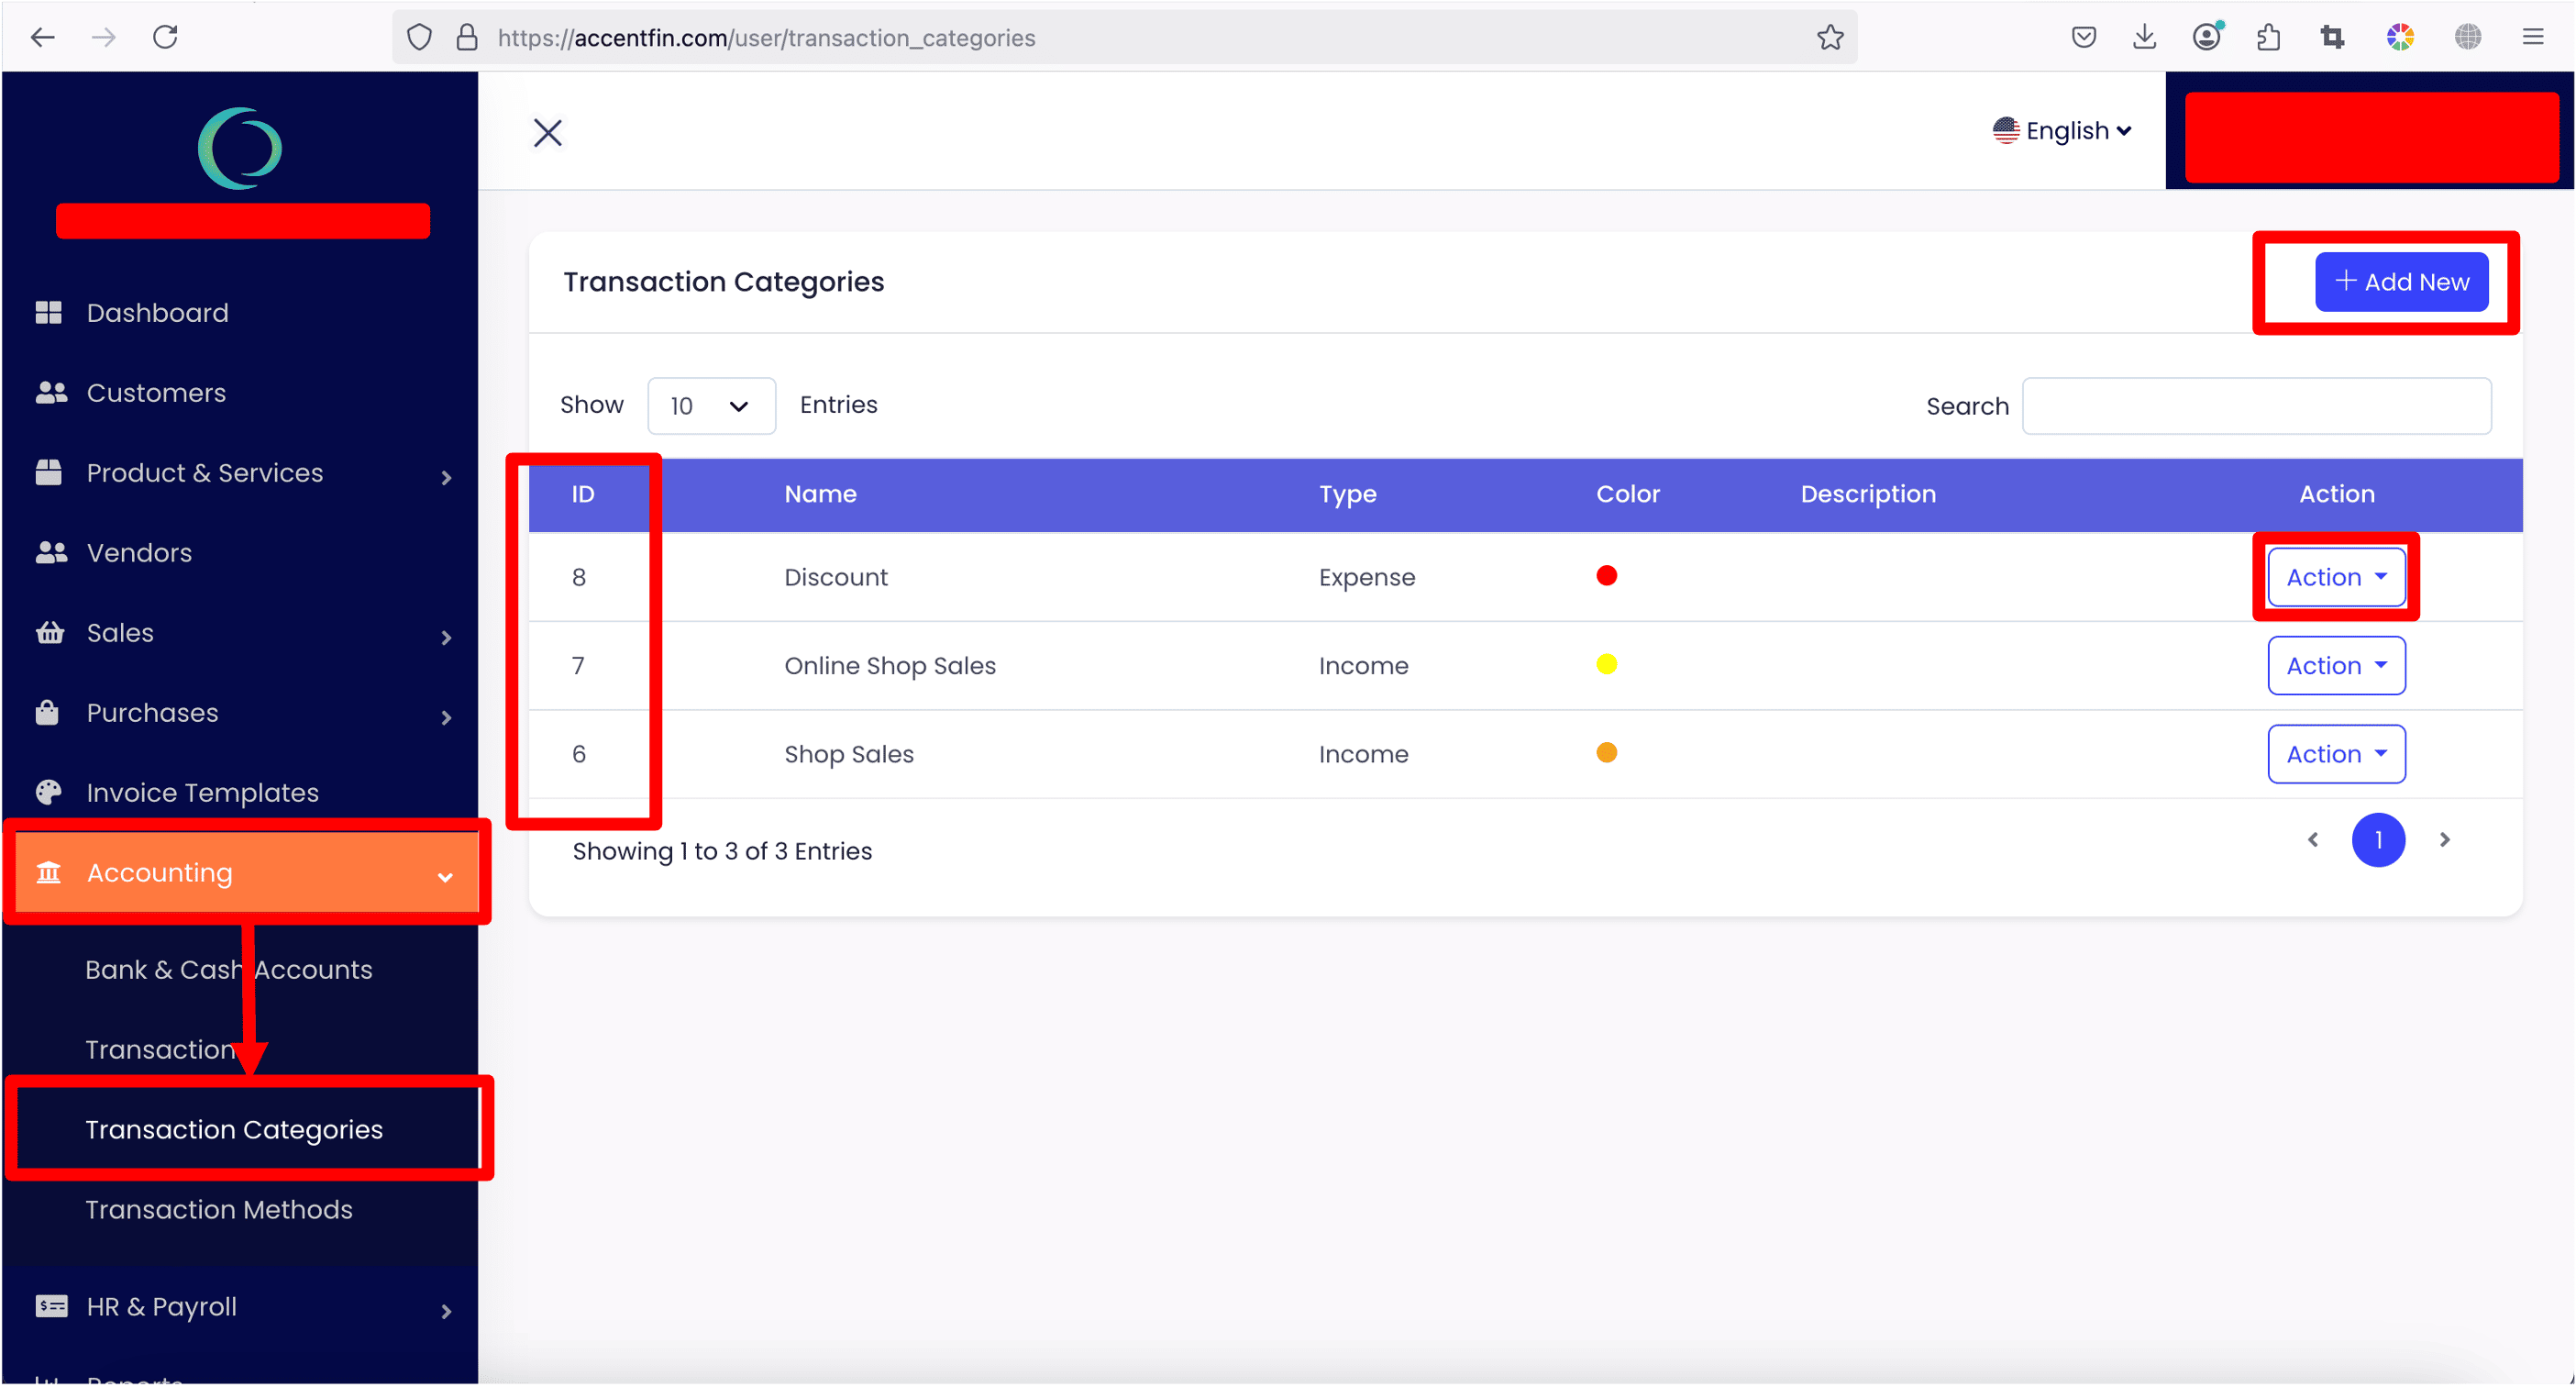This screenshot has width=2576, height=1387.
Task: Open the English language selector
Action: point(2062,131)
